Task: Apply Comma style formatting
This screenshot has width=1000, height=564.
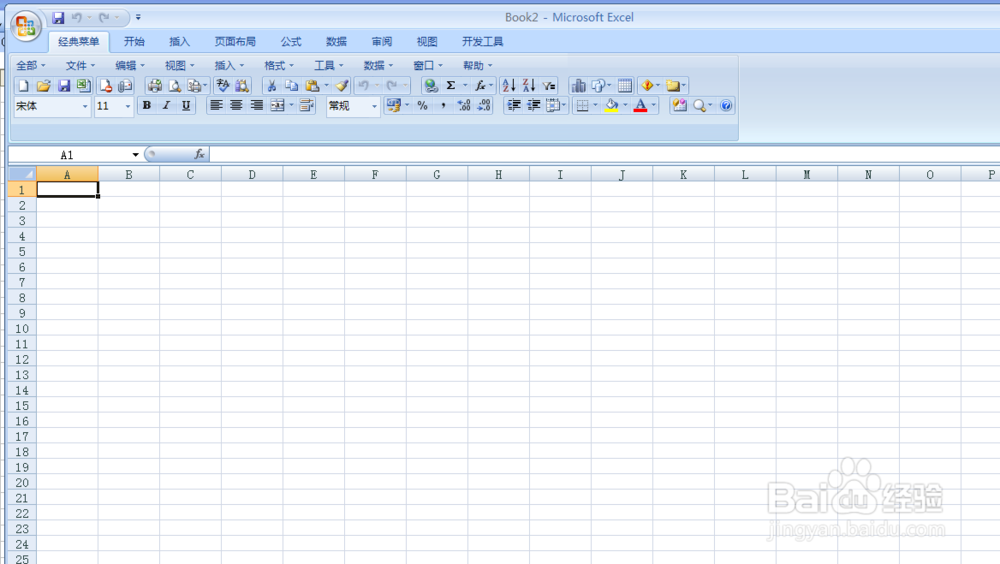Action: [x=443, y=106]
